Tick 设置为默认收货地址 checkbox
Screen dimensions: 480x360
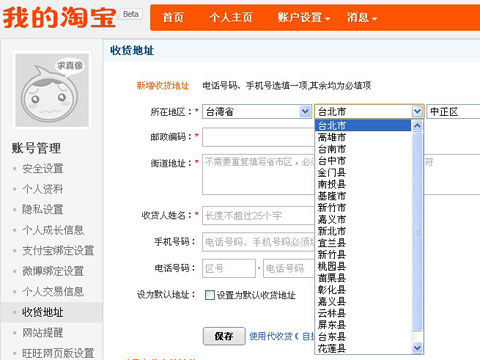tap(210, 295)
